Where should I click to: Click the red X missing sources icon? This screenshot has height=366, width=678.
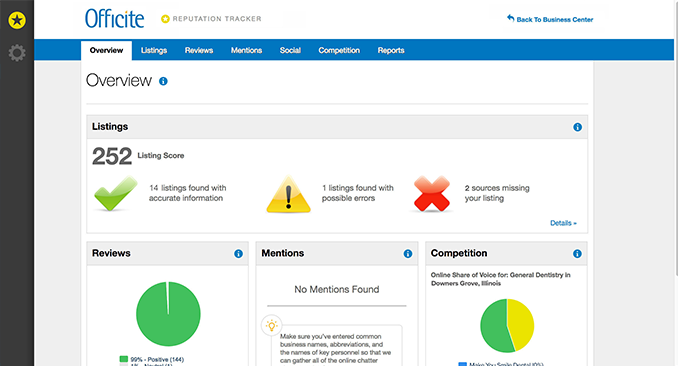(432, 193)
